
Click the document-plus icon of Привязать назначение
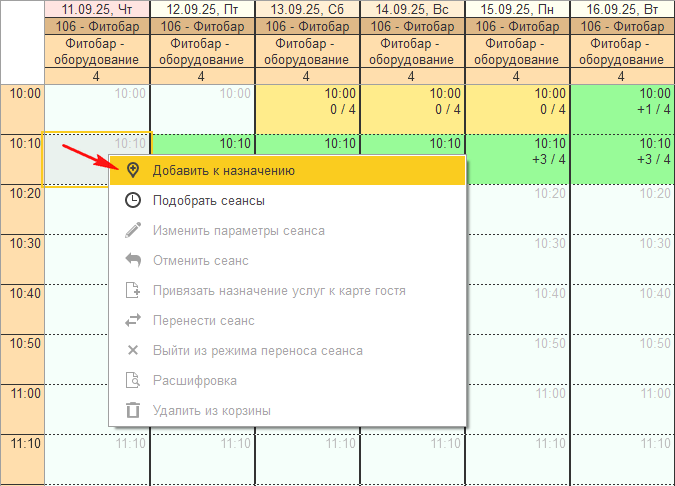pos(133,291)
